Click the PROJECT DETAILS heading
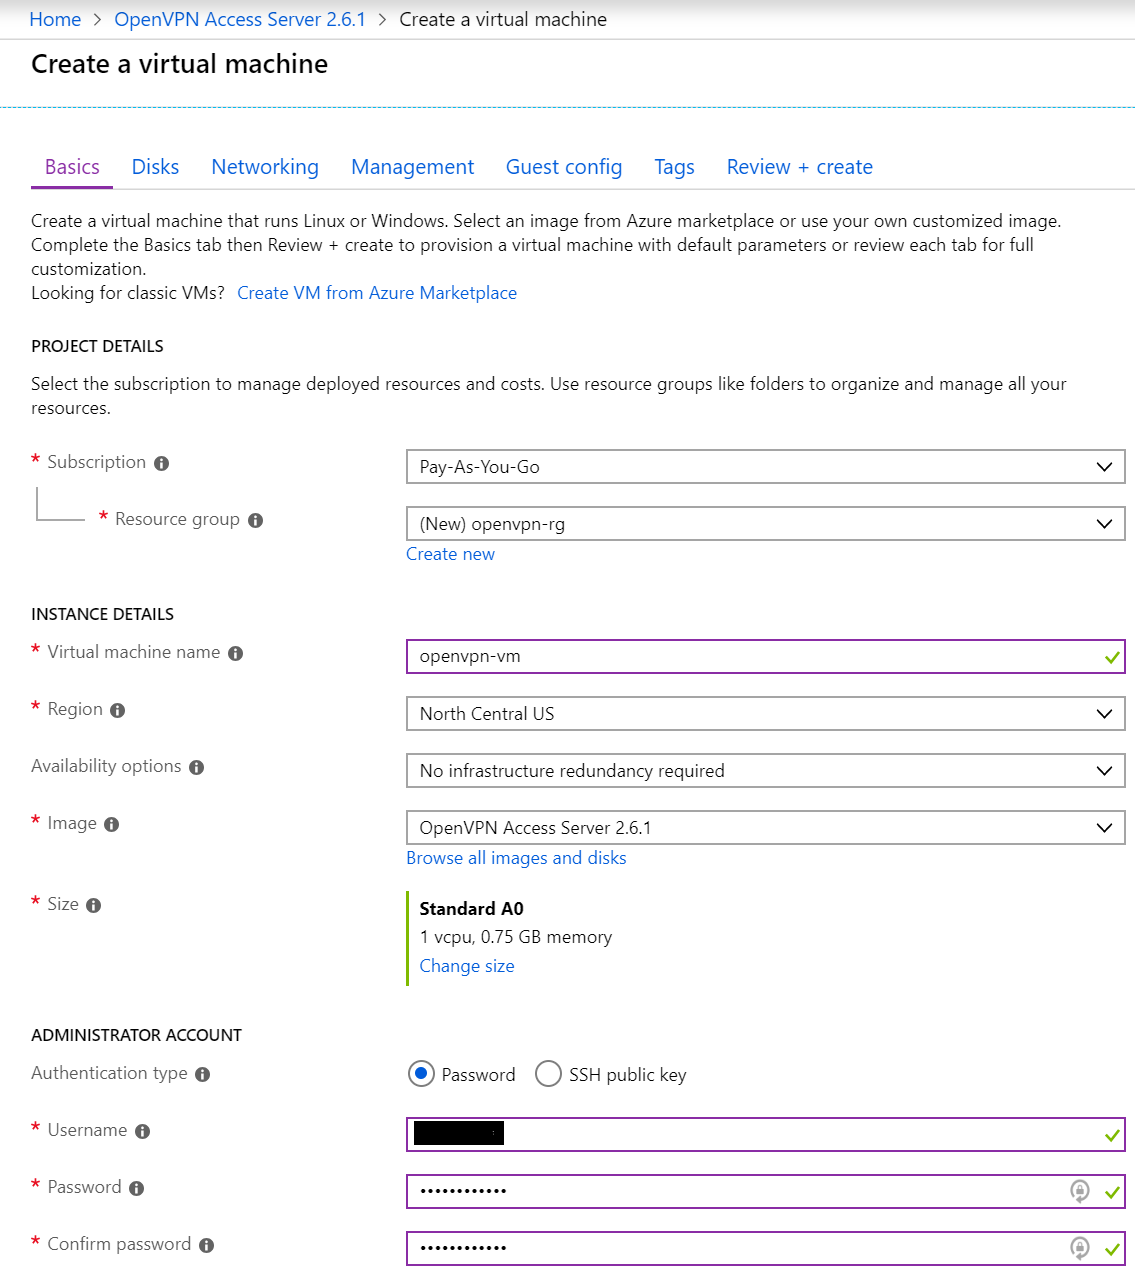Viewport: 1135px width, 1275px height. pos(97,346)
